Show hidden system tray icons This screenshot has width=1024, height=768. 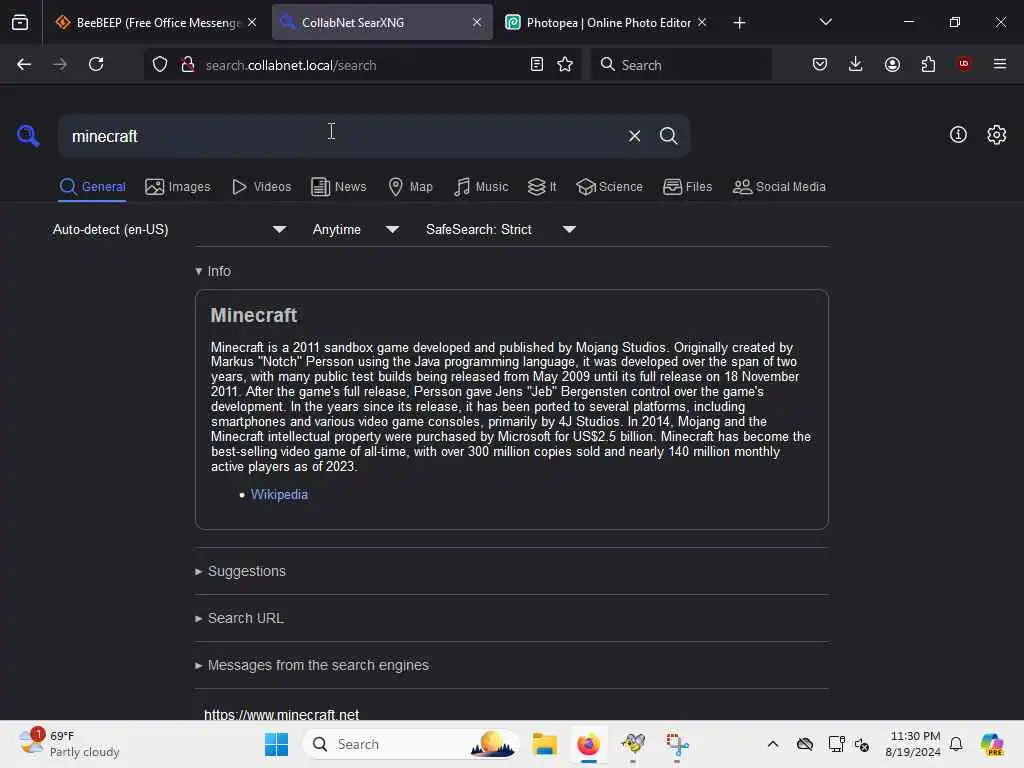point(773,744)
